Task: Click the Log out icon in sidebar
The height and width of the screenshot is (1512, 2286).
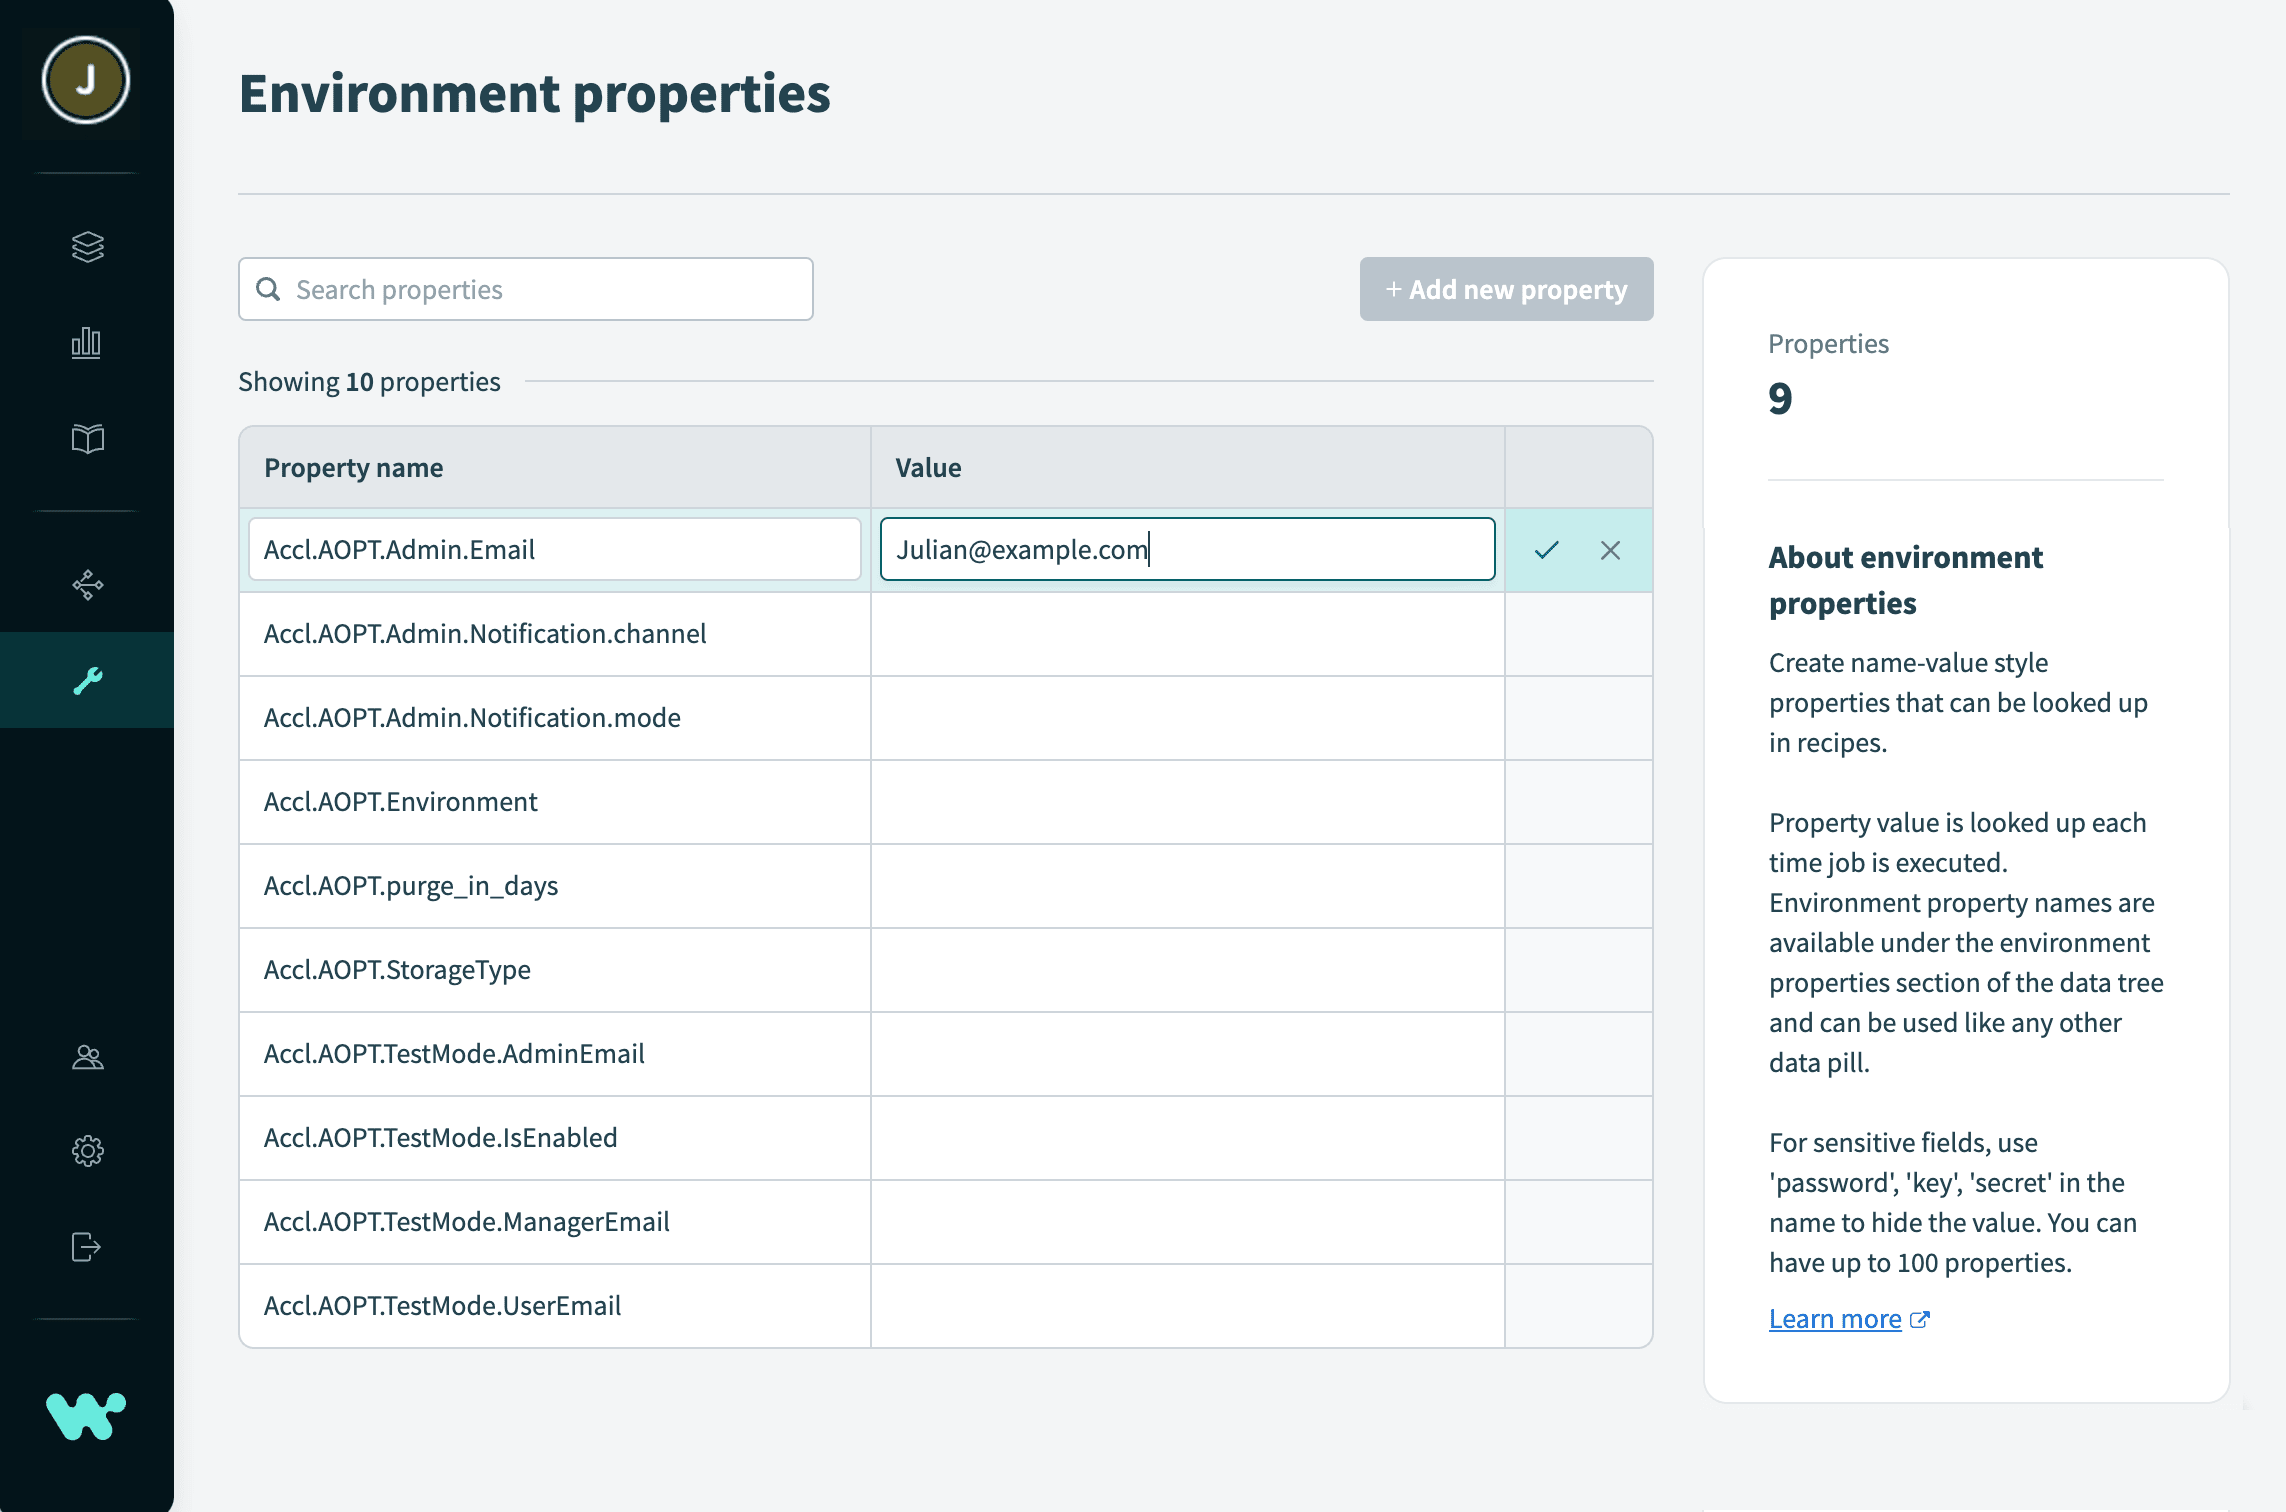Action: pos(86,1246)
